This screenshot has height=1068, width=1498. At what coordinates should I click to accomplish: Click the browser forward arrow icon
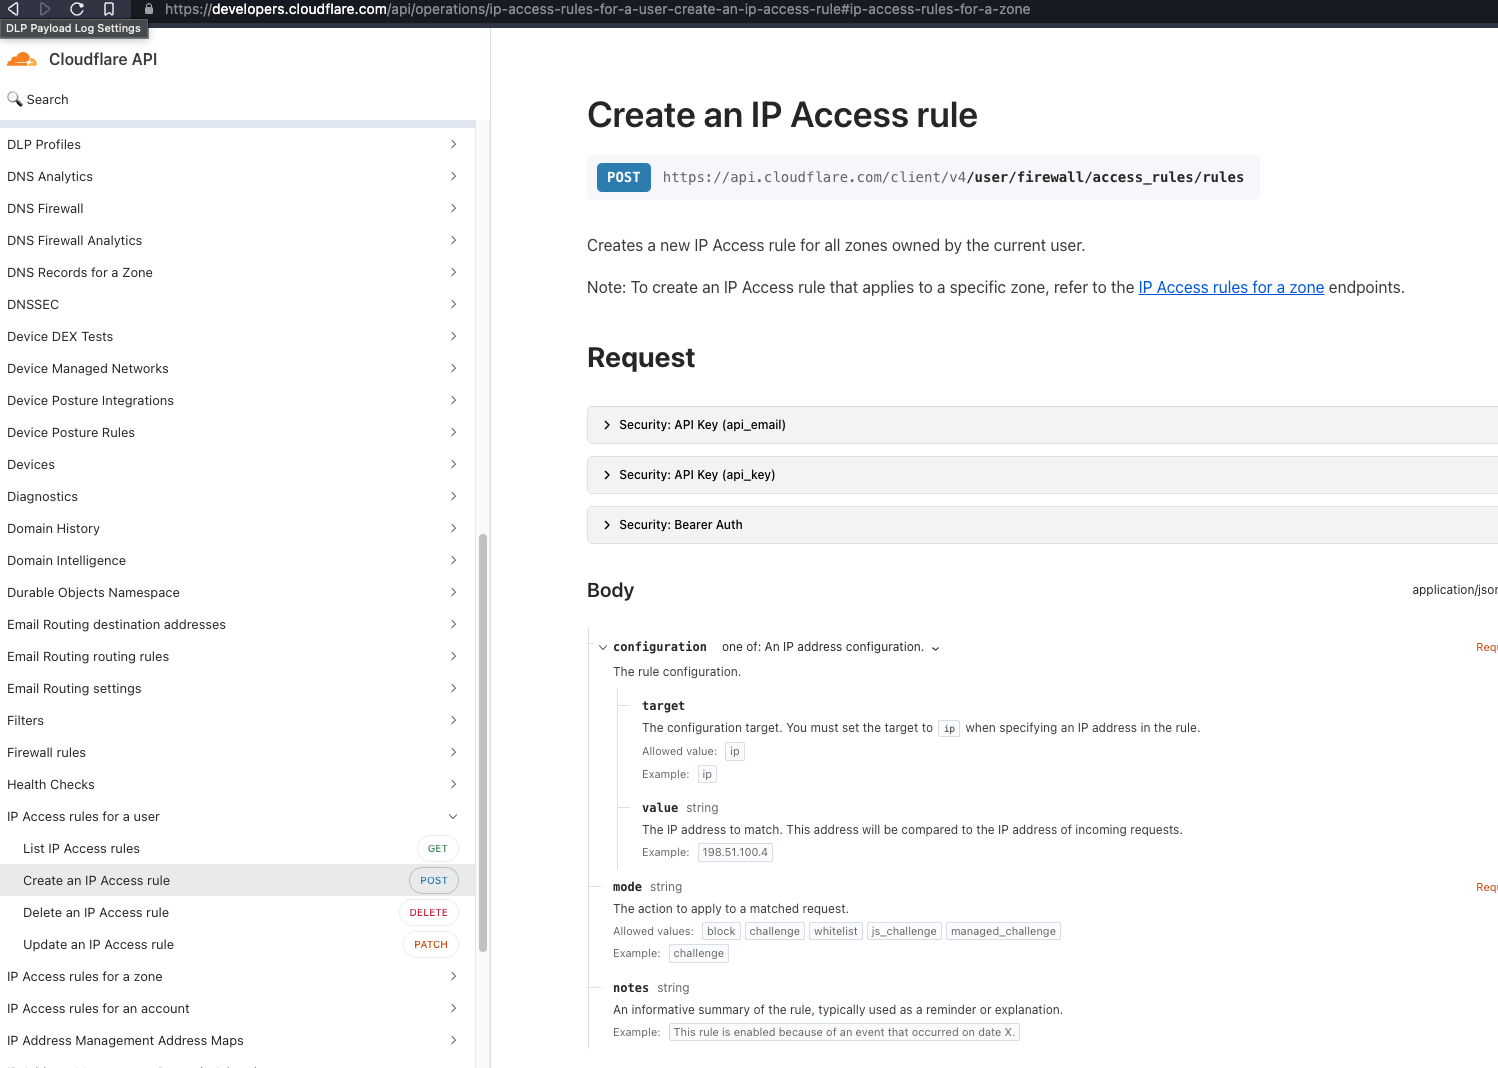pos(45,9)
